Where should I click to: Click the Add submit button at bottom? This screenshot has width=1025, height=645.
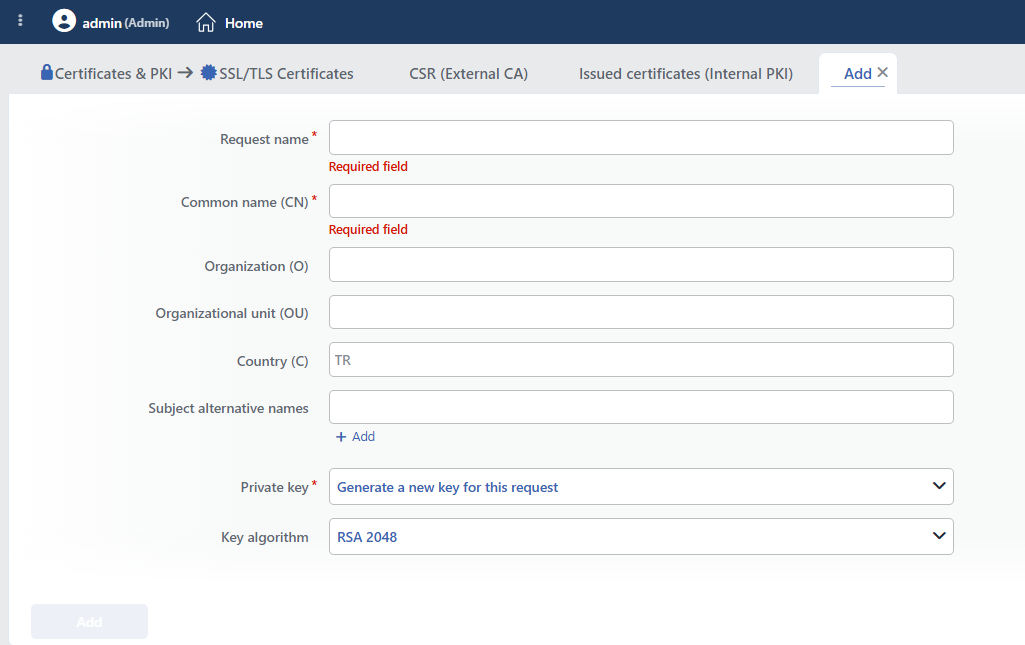click(x=90, y=621)
